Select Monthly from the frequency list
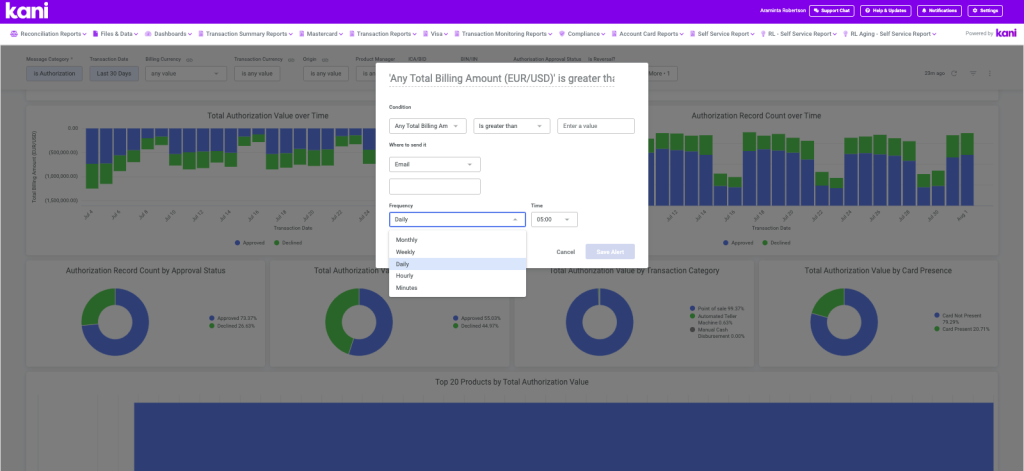This screenshot has height=471, width=1024. [x=407, y=240]
